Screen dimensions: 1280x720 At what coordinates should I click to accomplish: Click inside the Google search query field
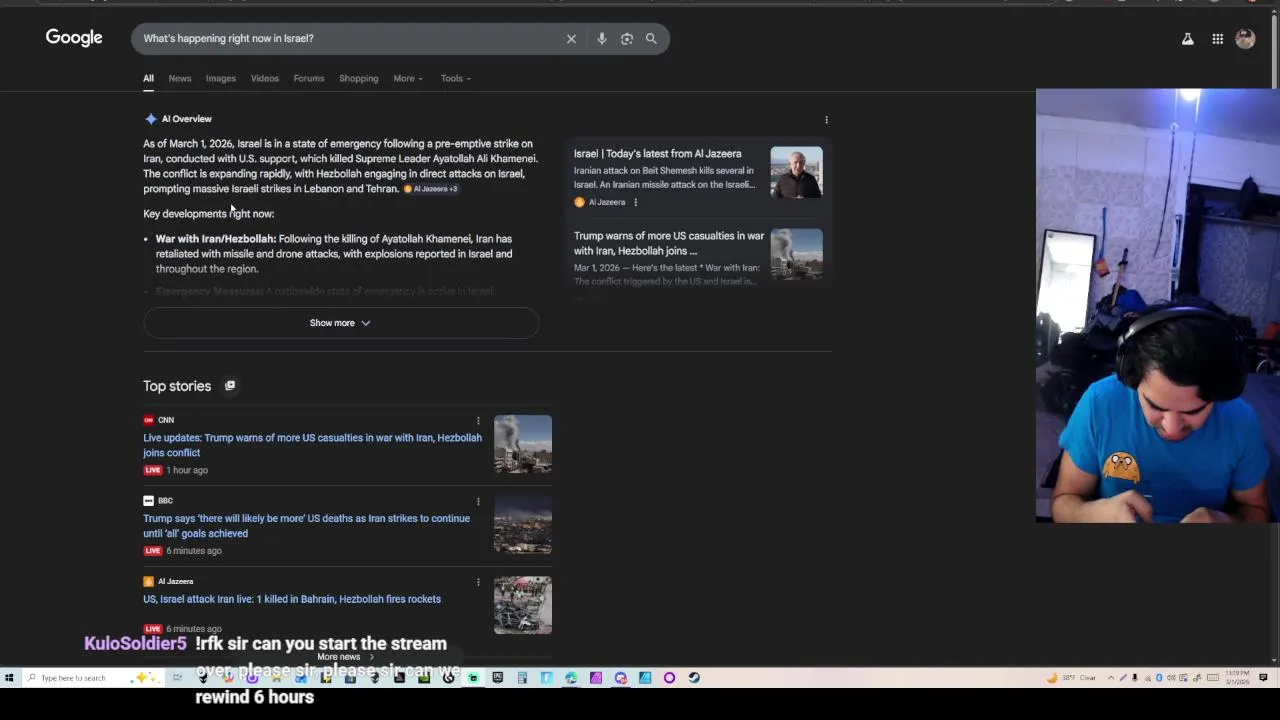[x=350, y=39]
